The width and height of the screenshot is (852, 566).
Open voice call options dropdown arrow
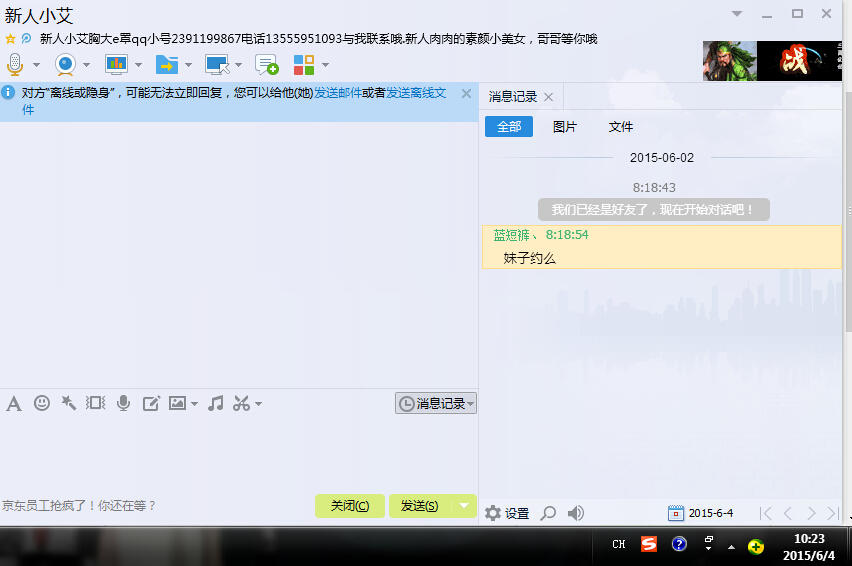click(x=36, y=65)
